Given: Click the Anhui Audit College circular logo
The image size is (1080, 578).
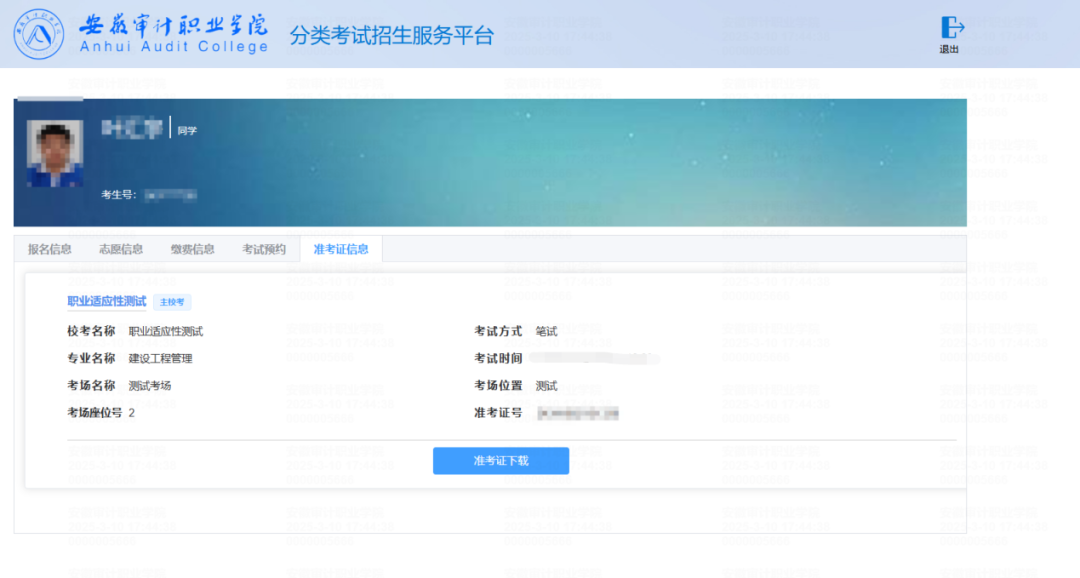Looking at the screenshot, I should click(38, 34).
